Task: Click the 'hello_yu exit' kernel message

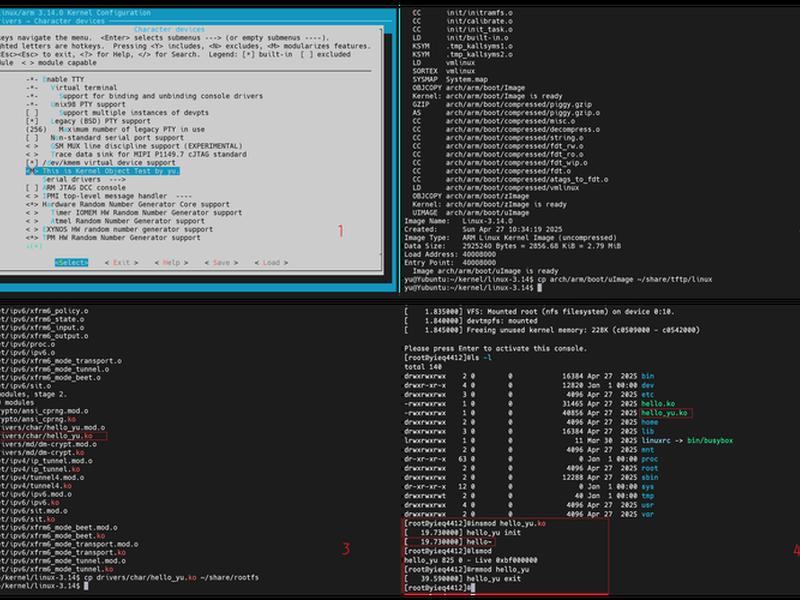Action: pyautogui.click(x=462, y=579)
